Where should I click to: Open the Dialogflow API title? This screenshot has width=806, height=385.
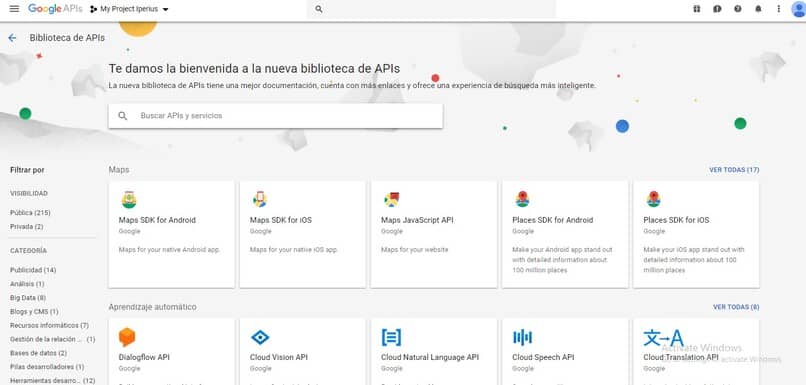pos(144,357)
